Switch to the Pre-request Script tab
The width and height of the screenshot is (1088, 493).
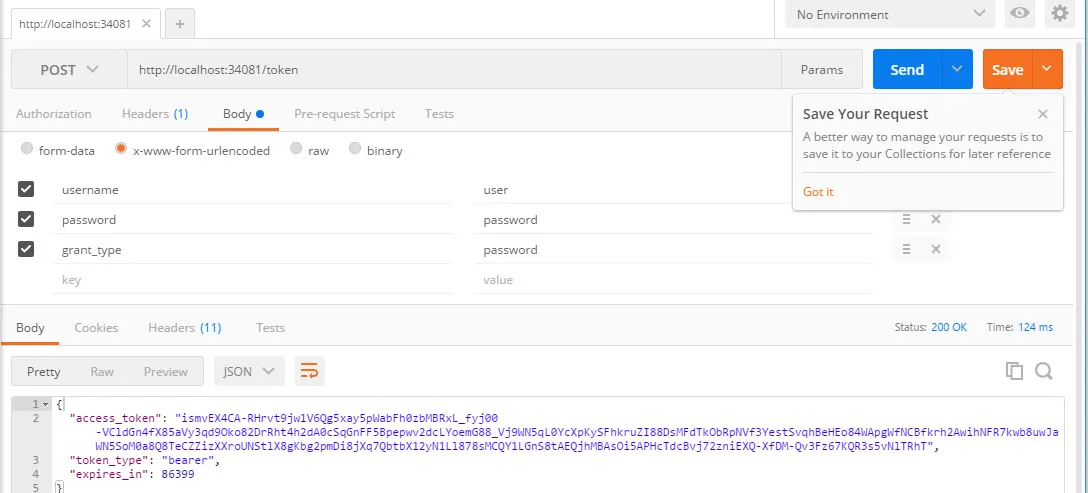(x=344, y=114)
